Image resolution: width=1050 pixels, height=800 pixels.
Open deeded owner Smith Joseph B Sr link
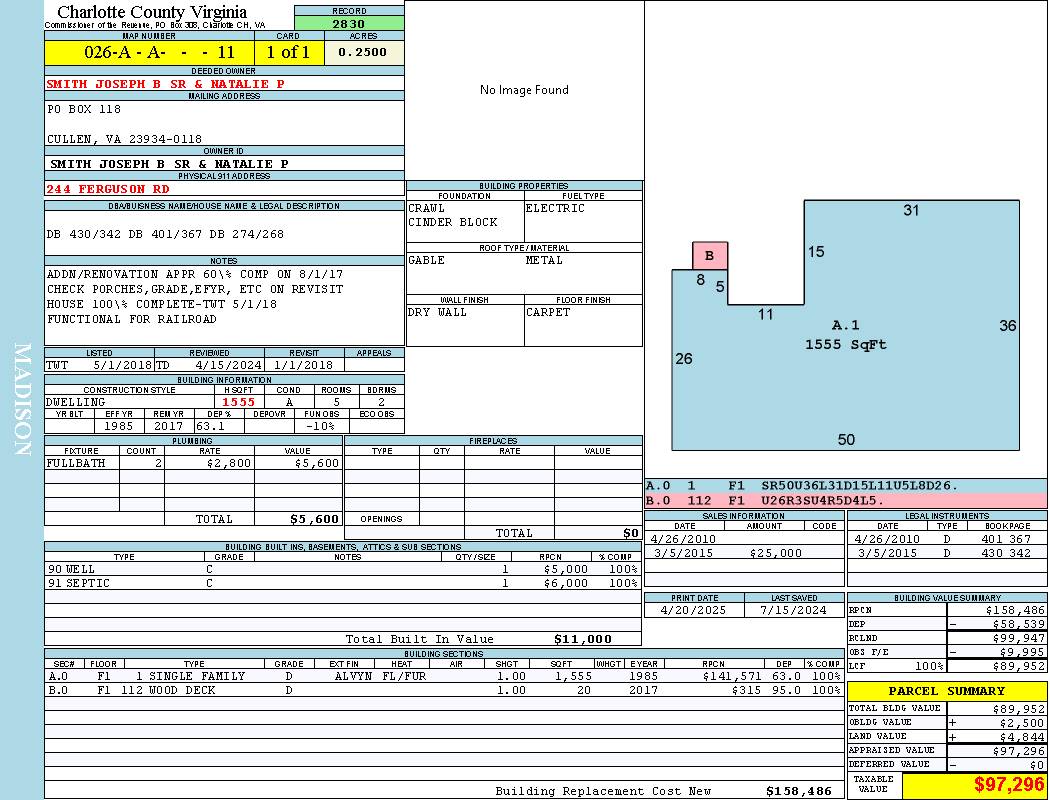[166, 84]
